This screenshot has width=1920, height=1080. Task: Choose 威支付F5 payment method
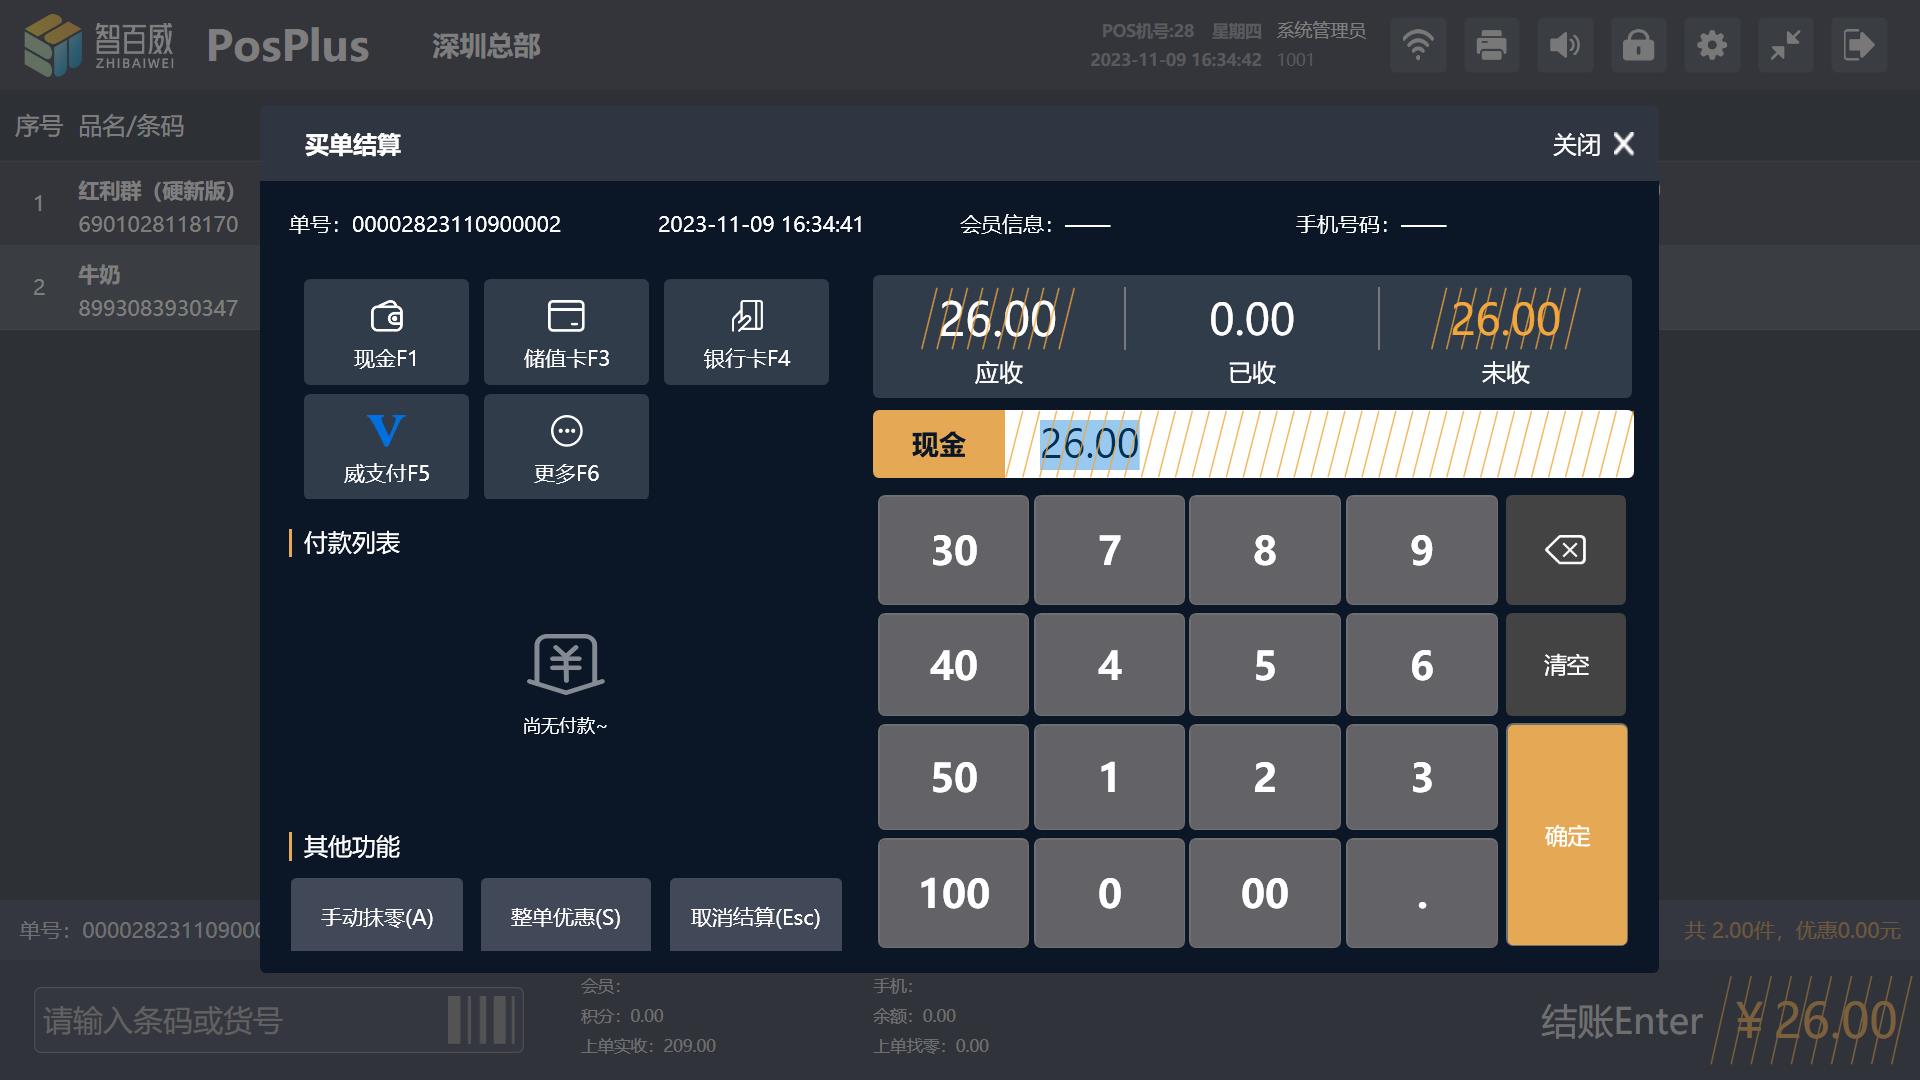[x=386, y=447]
